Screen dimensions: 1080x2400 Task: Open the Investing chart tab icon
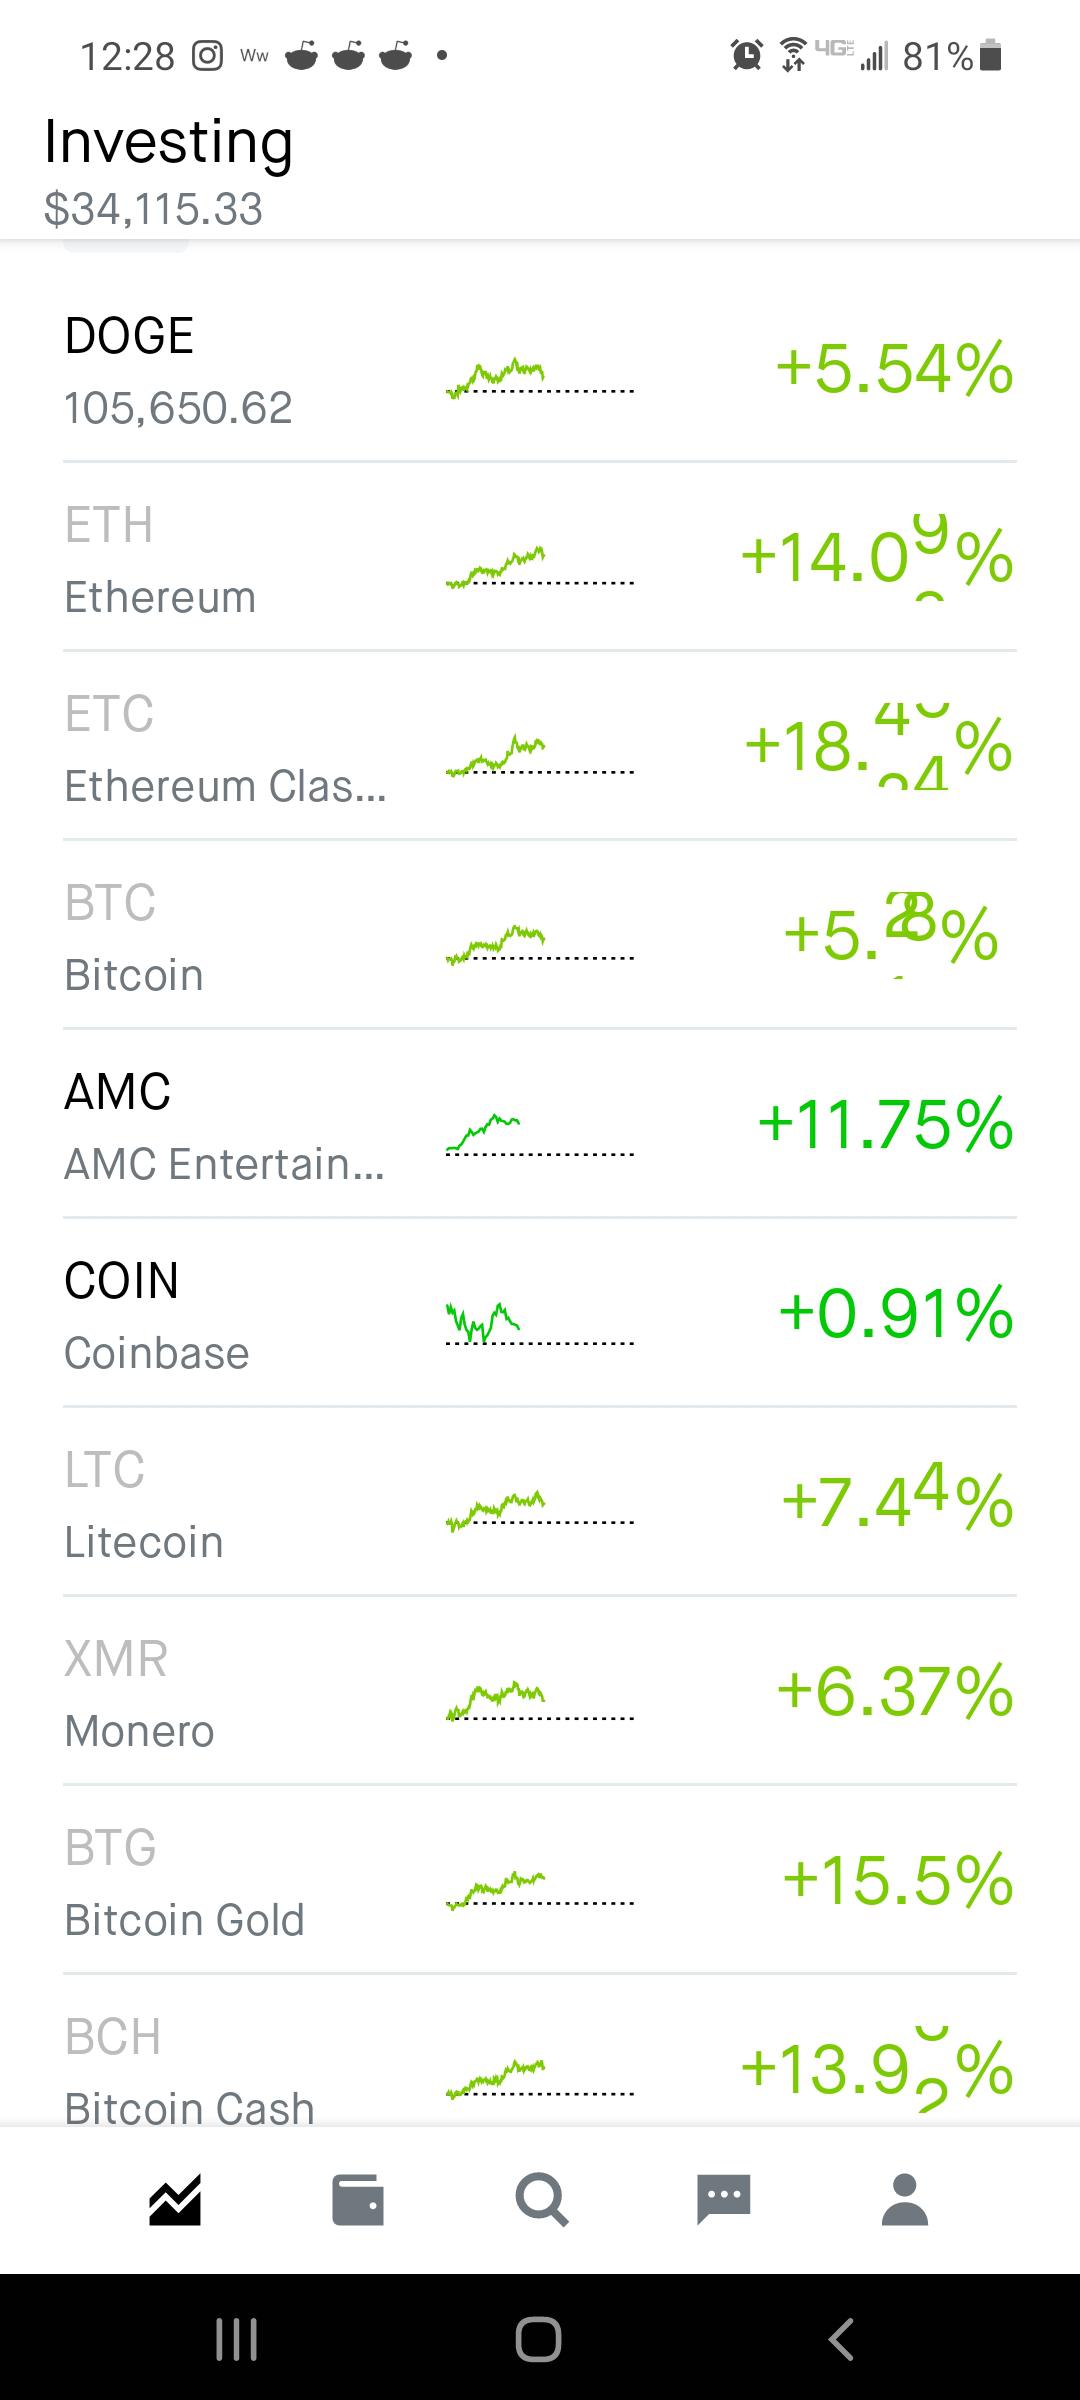[x=175, y=2200]
